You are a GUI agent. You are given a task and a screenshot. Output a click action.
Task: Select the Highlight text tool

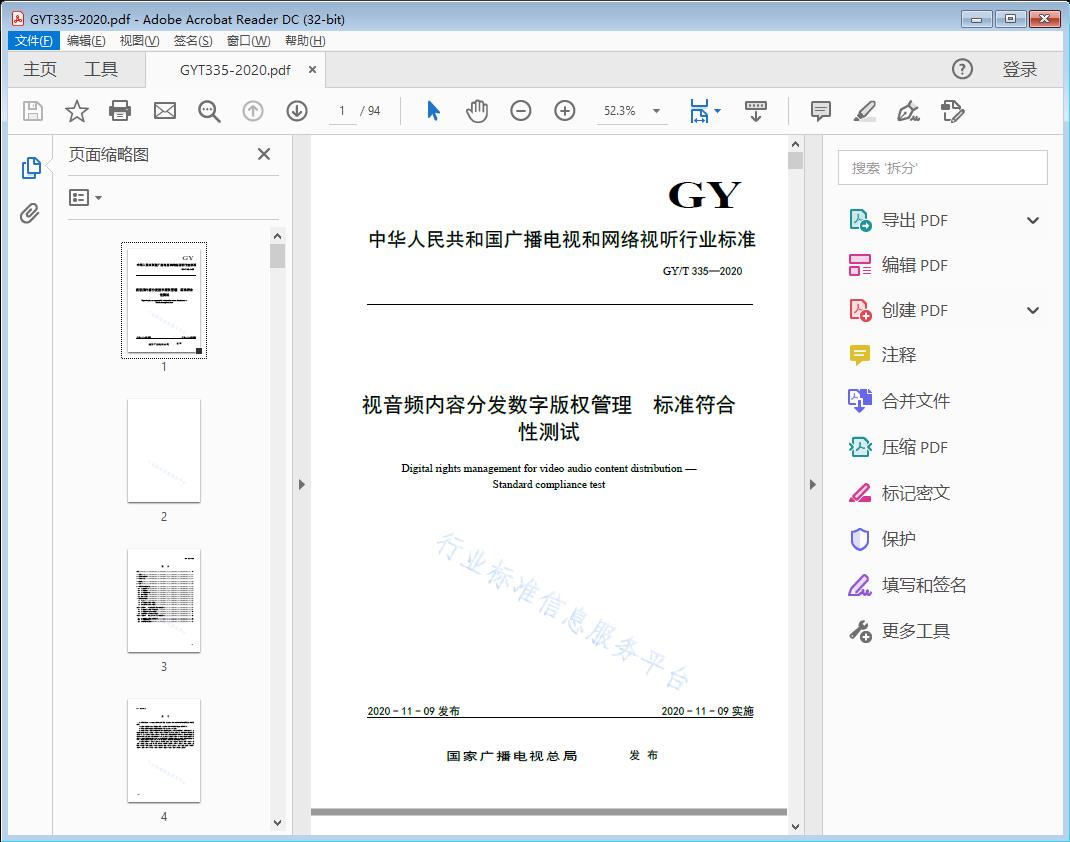(863, 111)
